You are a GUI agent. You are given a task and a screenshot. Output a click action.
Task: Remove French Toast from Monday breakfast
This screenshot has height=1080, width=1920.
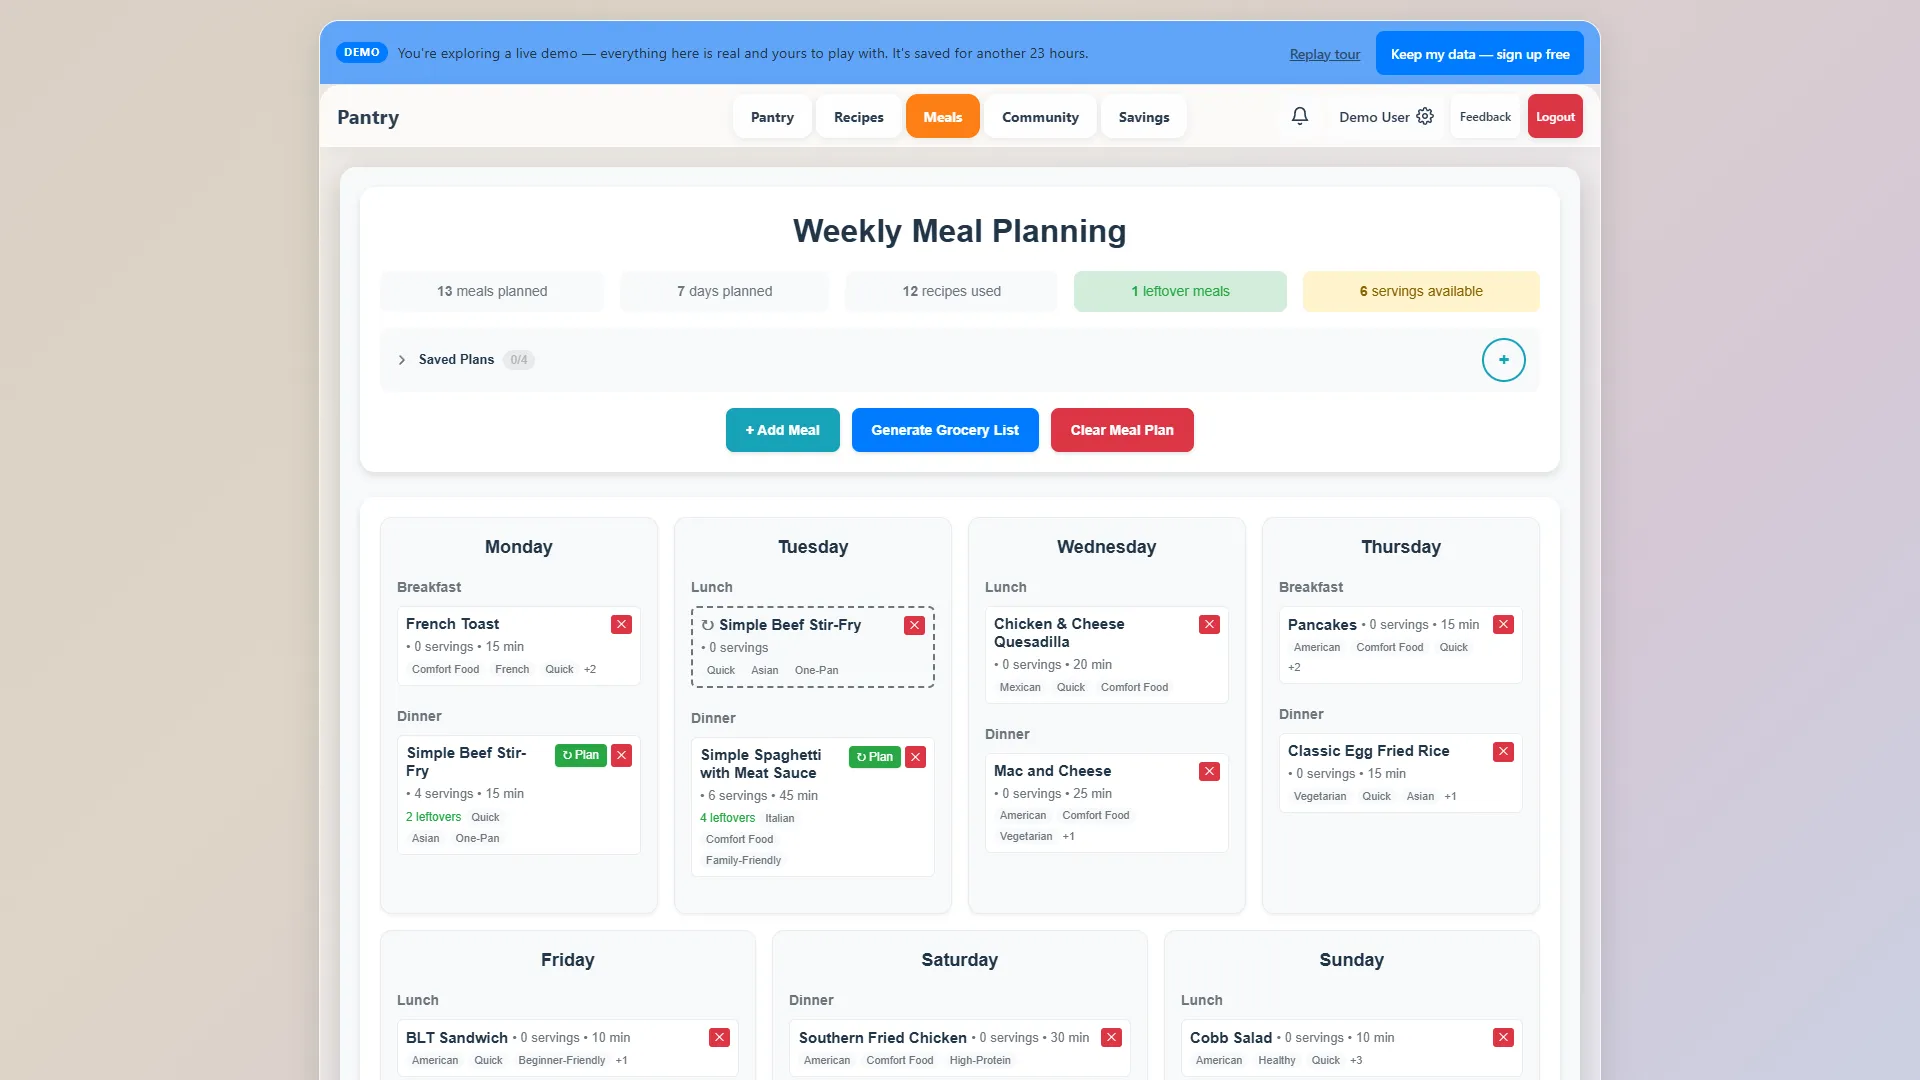click(621, 624)
